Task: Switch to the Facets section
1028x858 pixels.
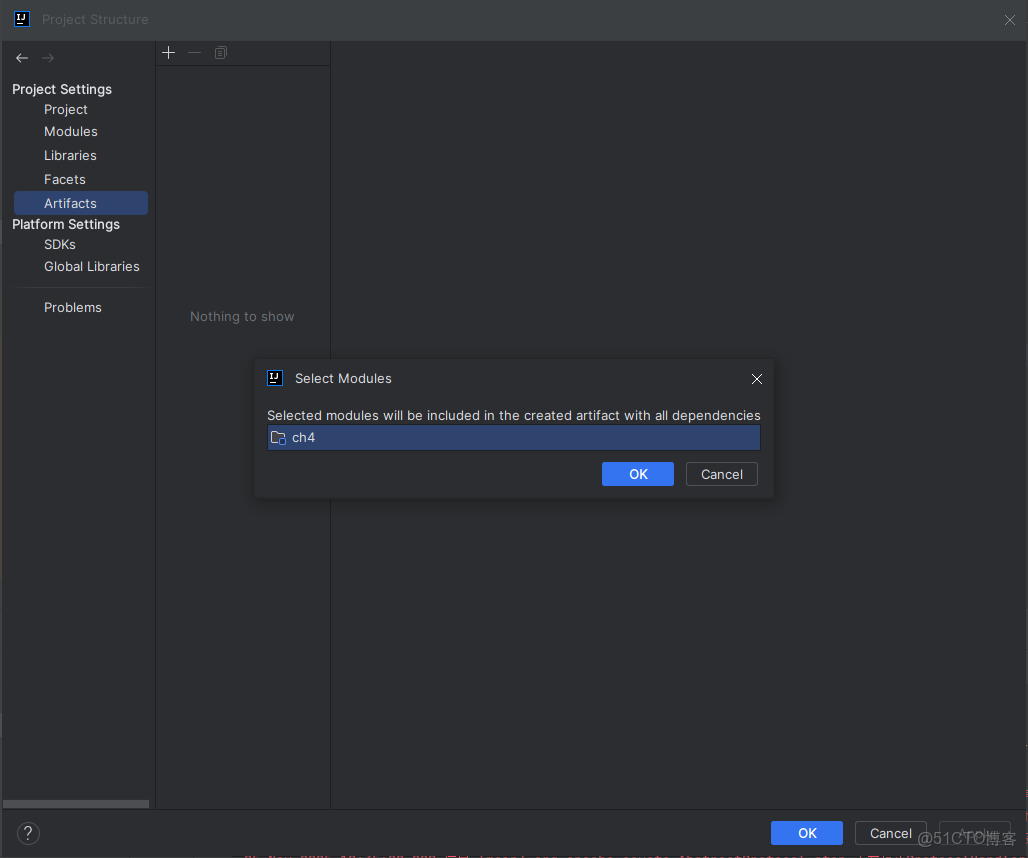Action: (65, 180)
